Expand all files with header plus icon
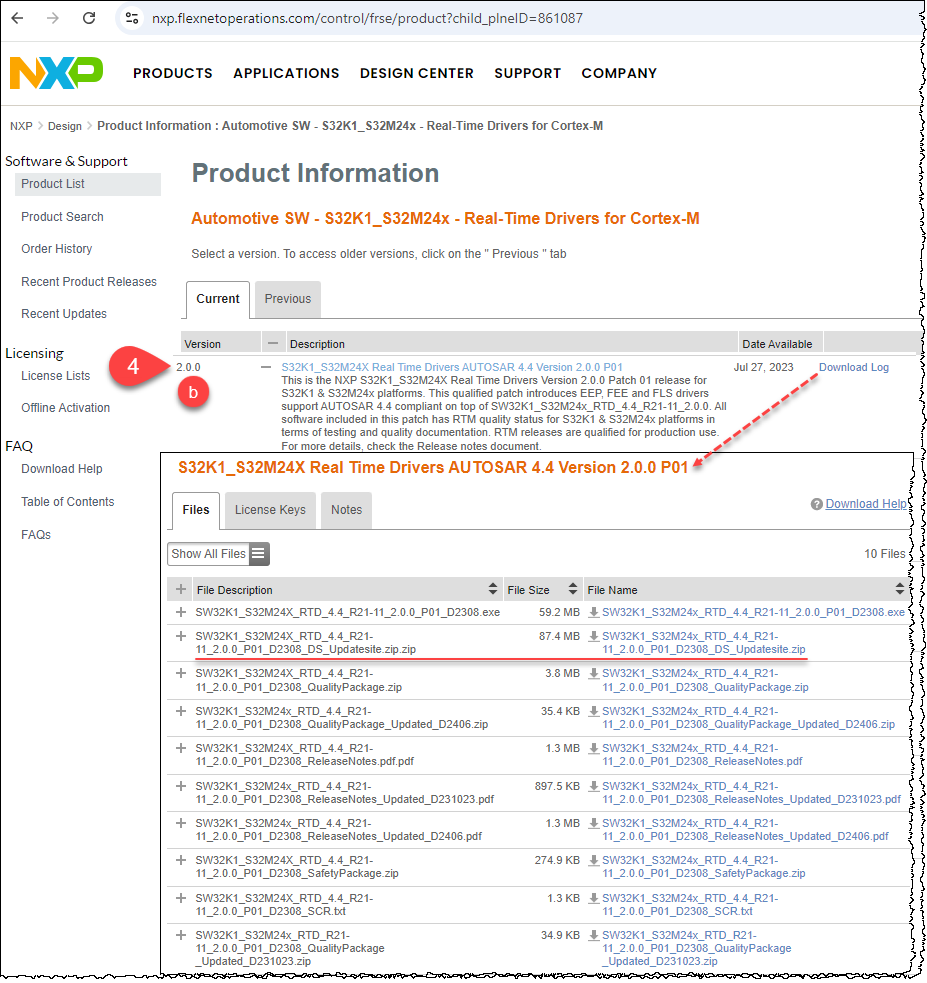Viewport: 927px width, 983px height. click(181, 589)
